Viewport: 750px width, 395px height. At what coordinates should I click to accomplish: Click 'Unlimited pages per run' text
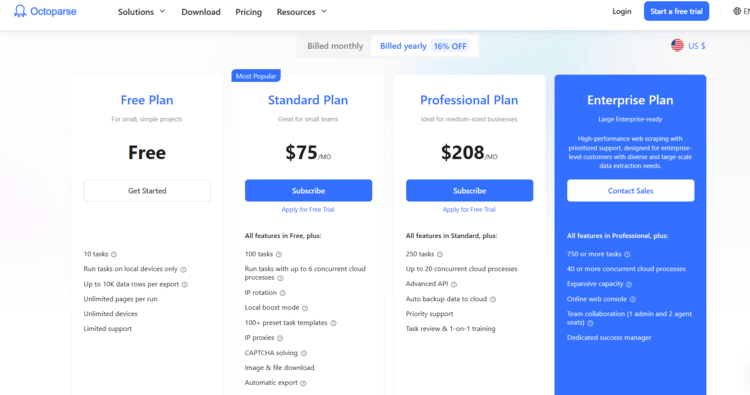tap(121, 299)
